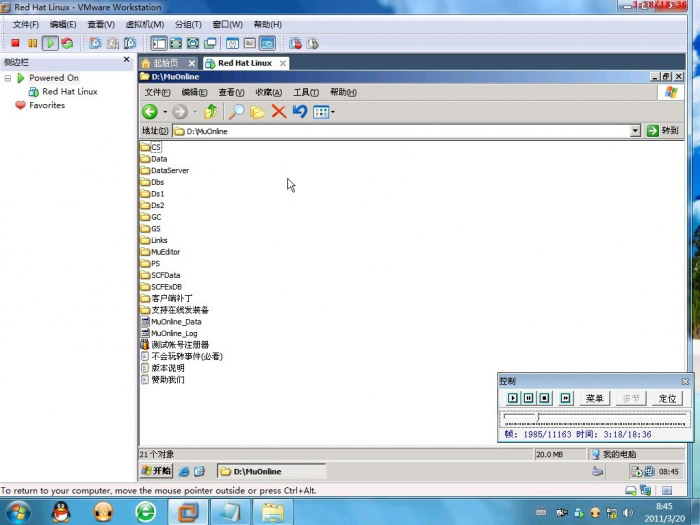Click the 定位 button in control panel
This screenshot has width=700, height=525.
[x=667, y=398]
